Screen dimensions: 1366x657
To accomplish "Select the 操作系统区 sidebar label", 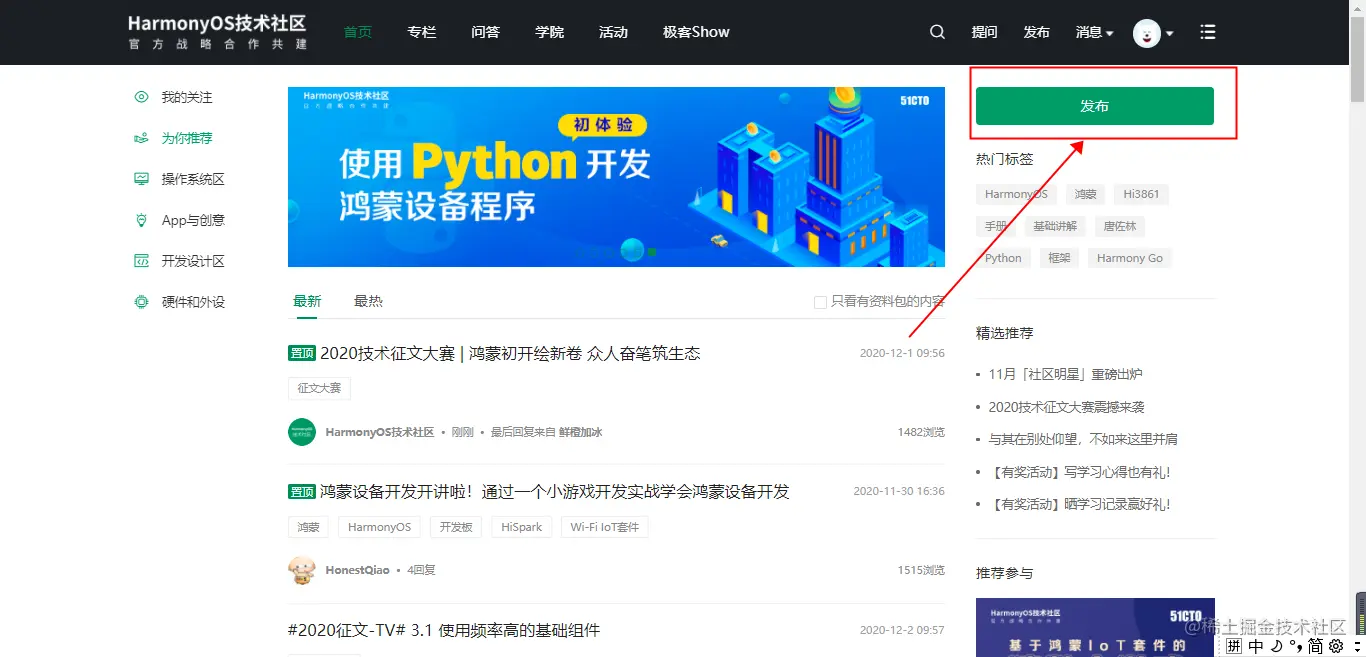I will tap(193, 179).
